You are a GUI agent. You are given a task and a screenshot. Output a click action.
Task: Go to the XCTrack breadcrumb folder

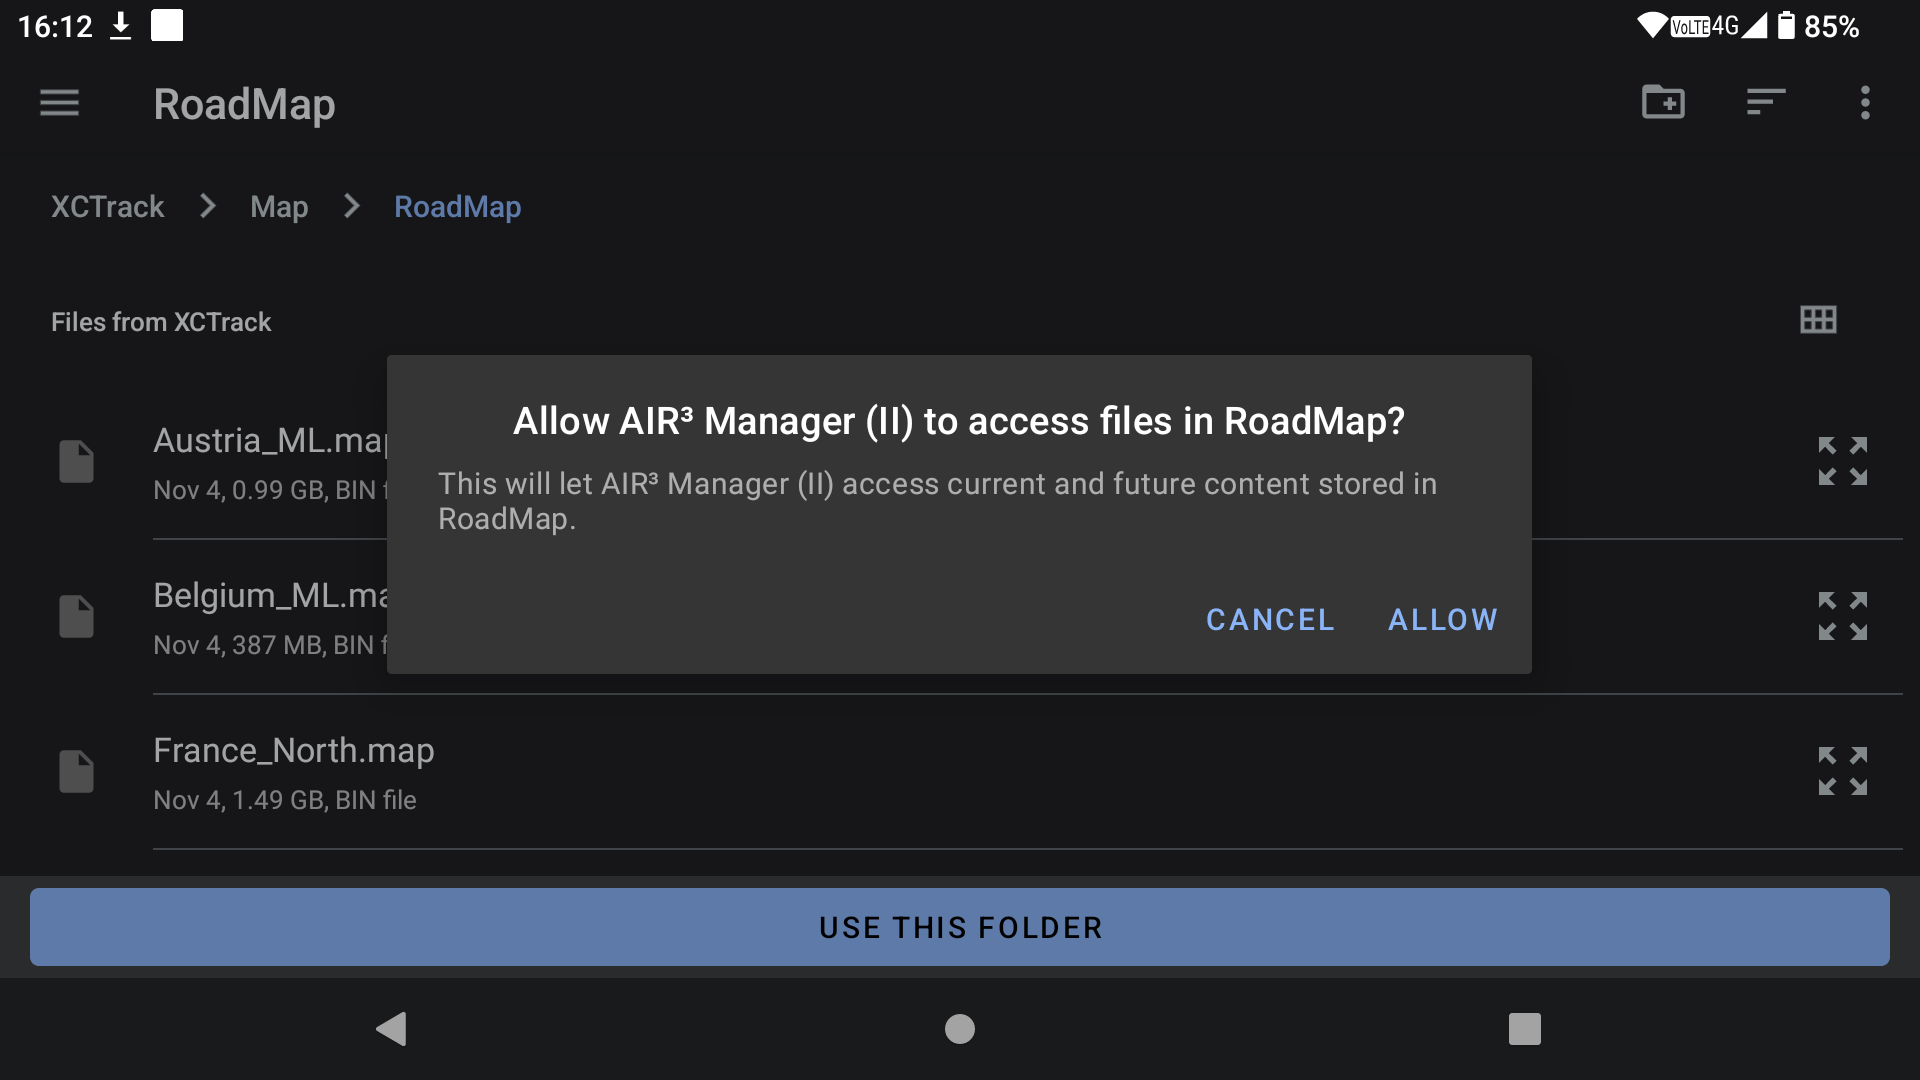(107, 207)
